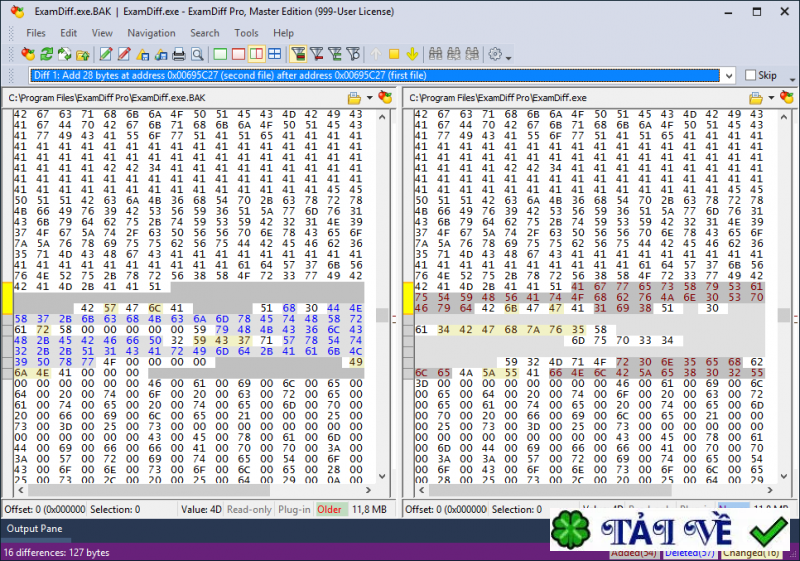This screenshot has width=800, height=561.
Task: Click the Output Pane label
Action: click(x=35, y=528)
